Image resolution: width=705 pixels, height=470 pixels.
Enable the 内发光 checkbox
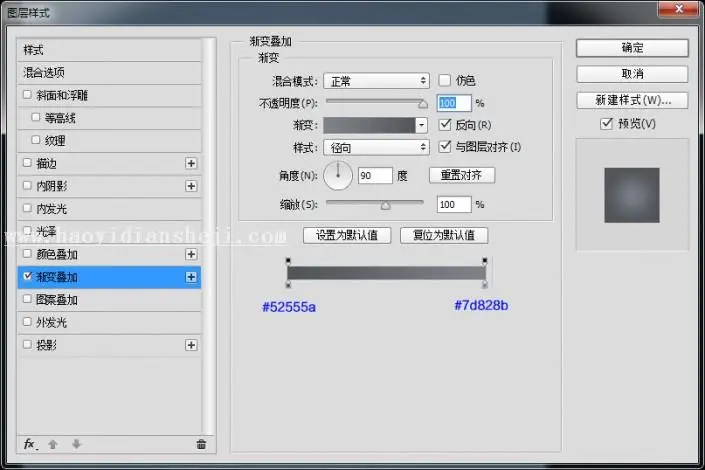[x=27, y=208]
